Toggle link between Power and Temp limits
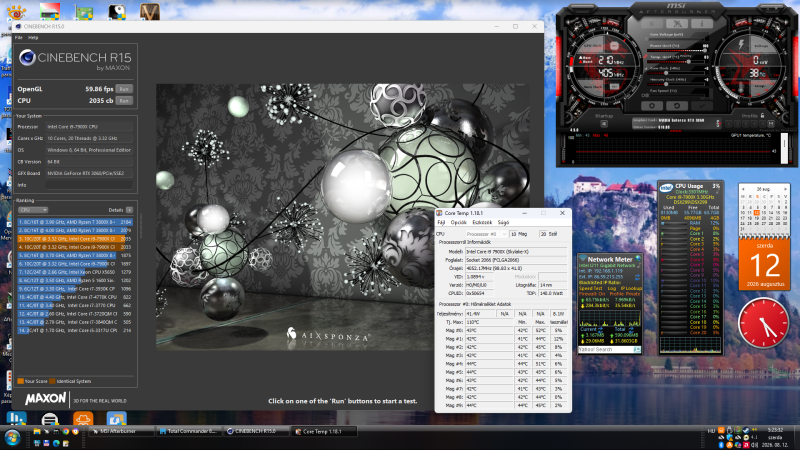Viewport: 800px width, 450px height. click(x=645, y=56)
